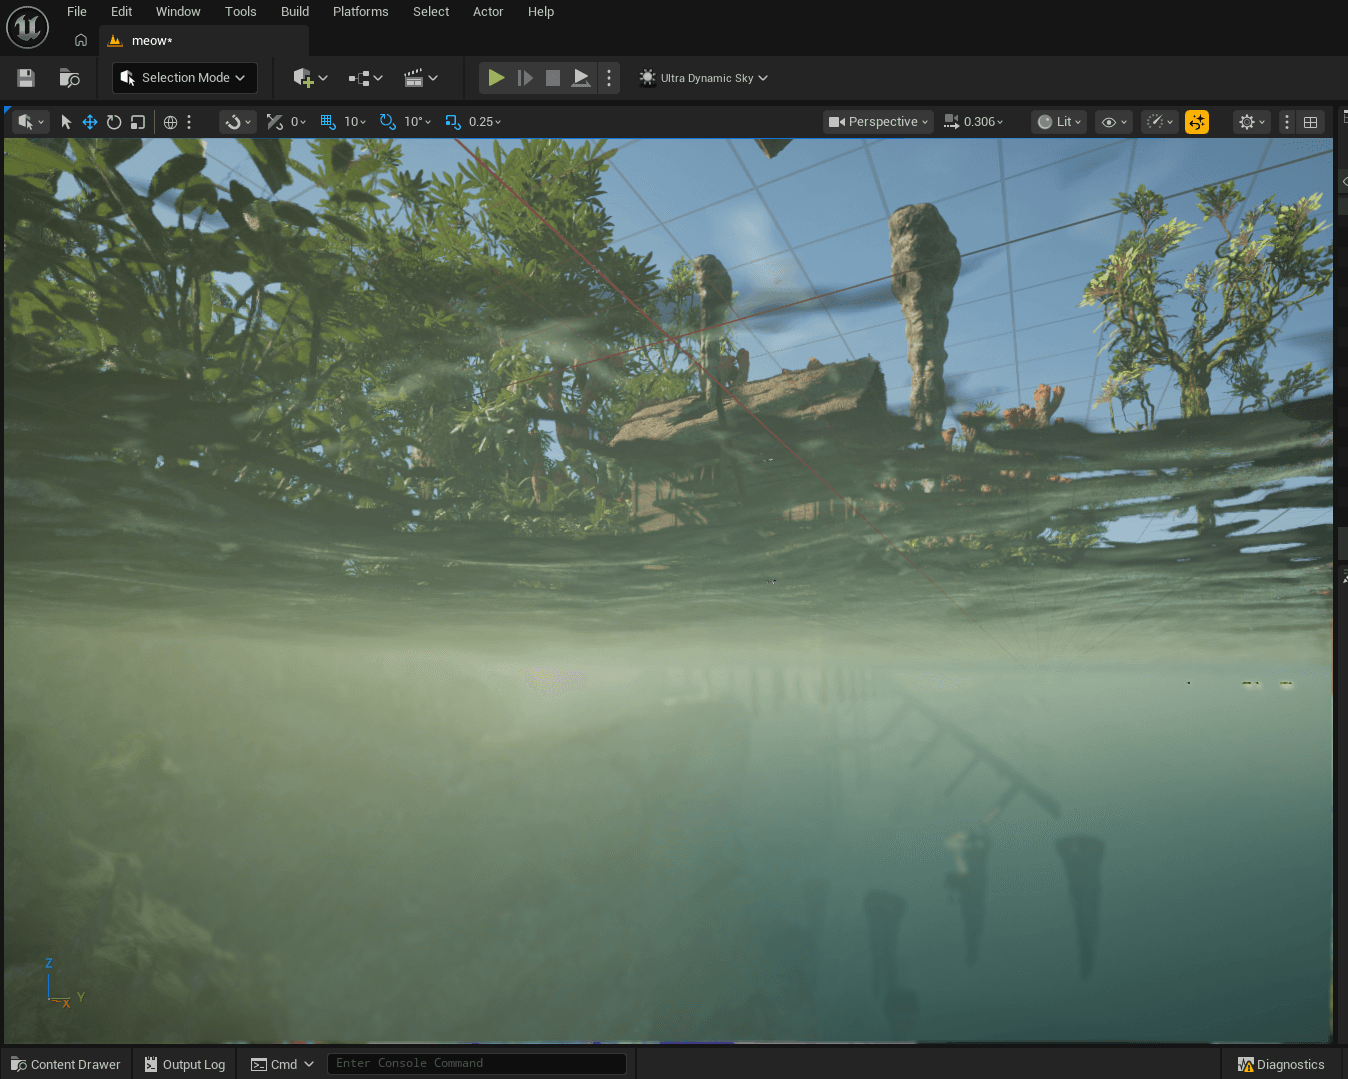The image size is (1348, 1079).
Task: Open the File menu
Action: (77, 12)
